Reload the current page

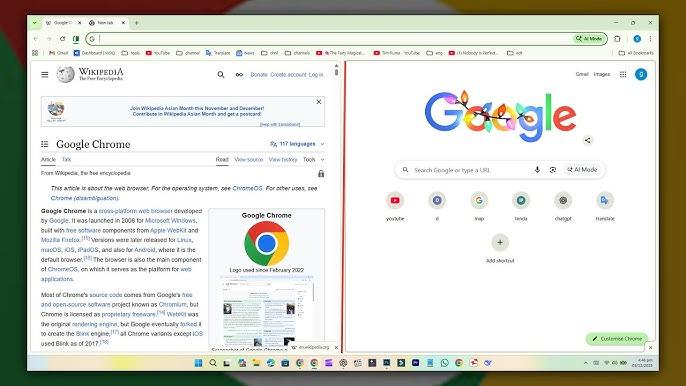pyautogui.click(x=63, y=39)
